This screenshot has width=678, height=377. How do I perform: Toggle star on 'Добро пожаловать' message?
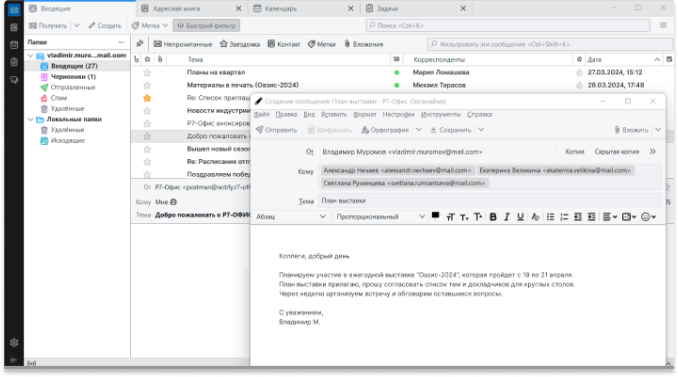pyautogui.click(x=147, y=136)
